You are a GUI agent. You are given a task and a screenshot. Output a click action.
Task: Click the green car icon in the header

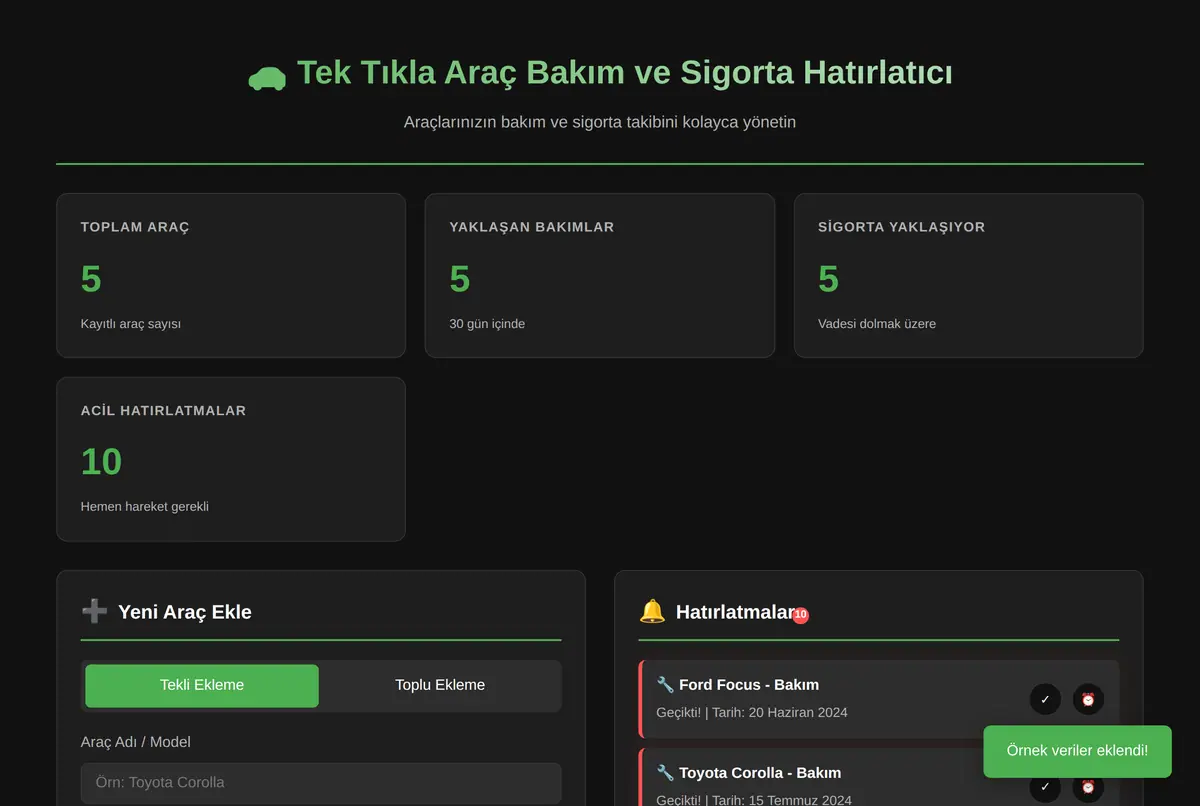coord(267,77)
